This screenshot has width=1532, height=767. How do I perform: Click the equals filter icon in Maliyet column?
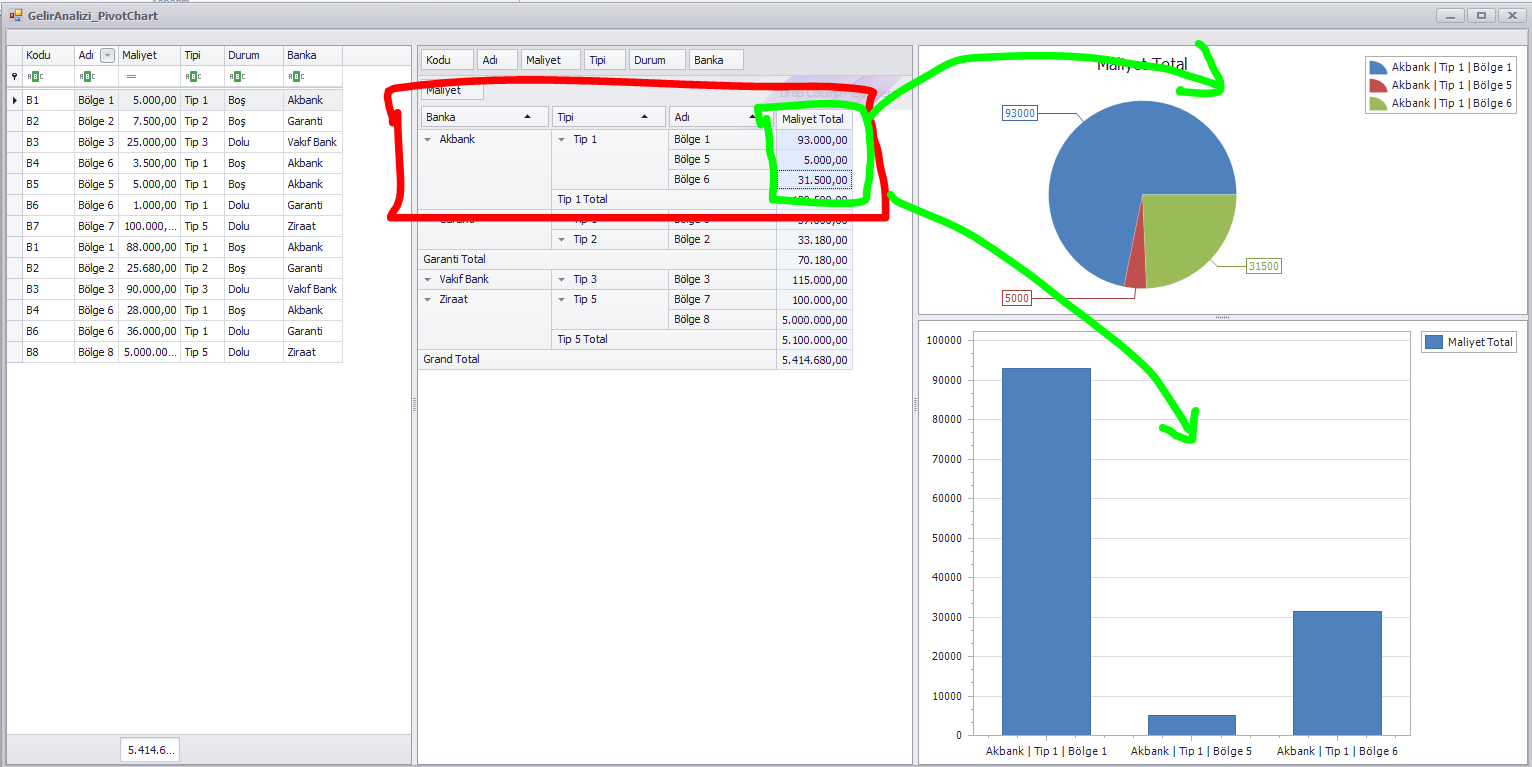[x=130, y=76]
